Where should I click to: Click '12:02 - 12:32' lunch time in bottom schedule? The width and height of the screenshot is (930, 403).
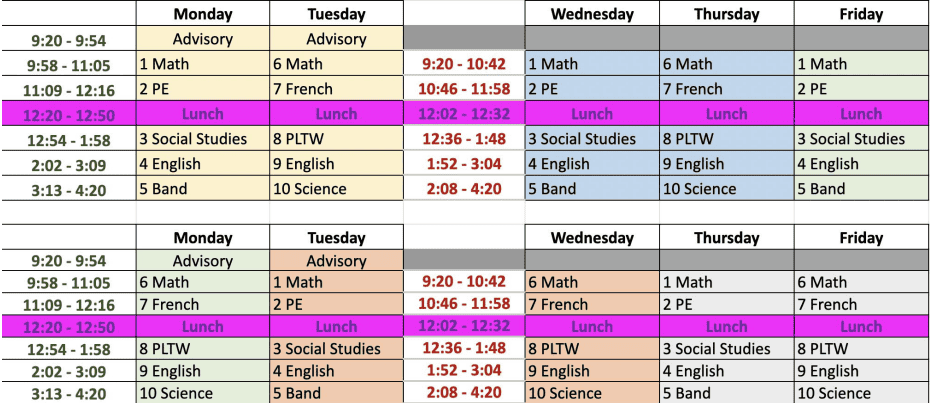(x=464, y=326)
